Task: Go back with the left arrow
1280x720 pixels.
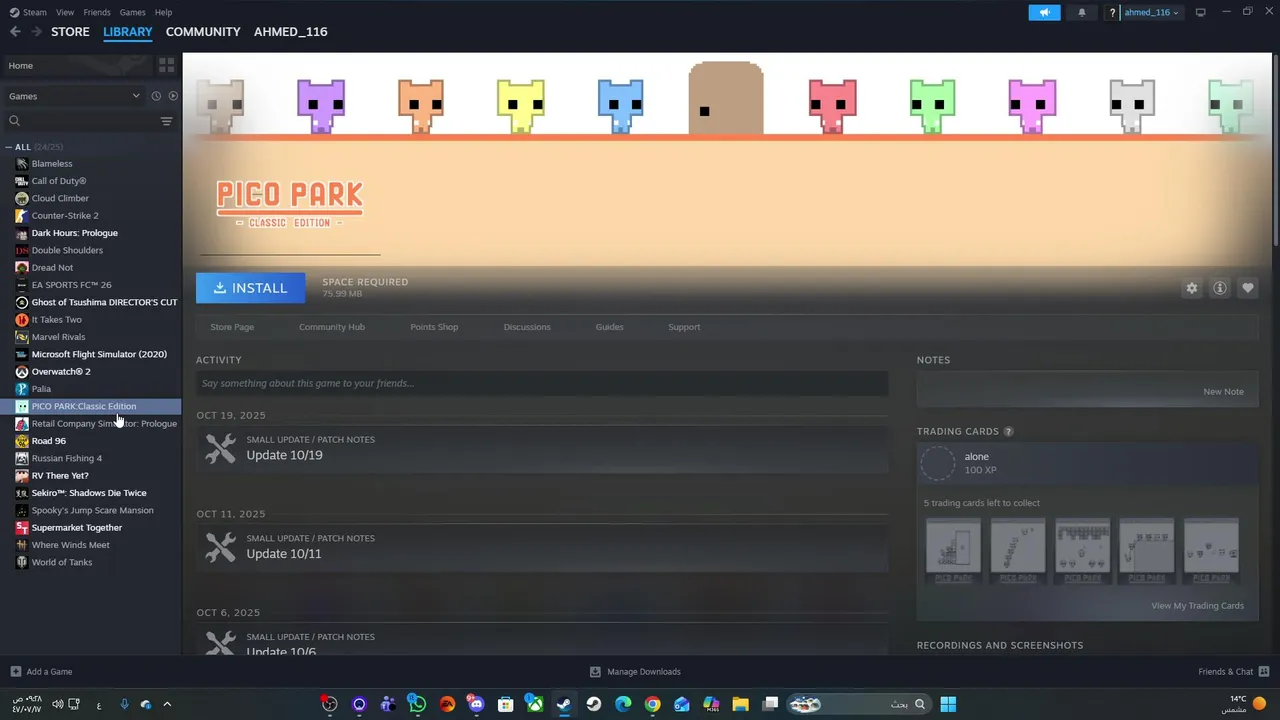Action: pyautogui.click(x=15, y=32)
